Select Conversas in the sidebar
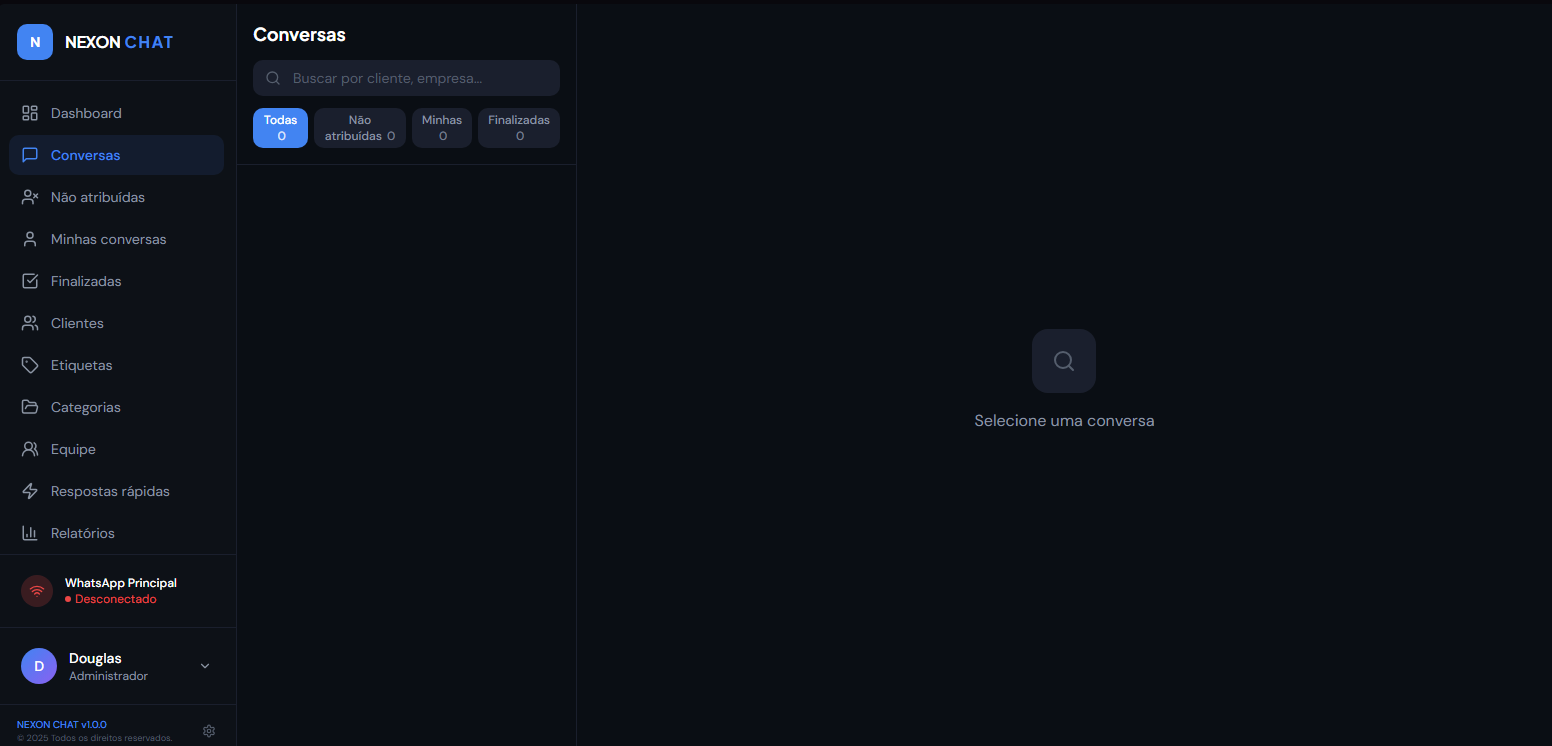The image size is (1552, 746). (x=116, y=155)
